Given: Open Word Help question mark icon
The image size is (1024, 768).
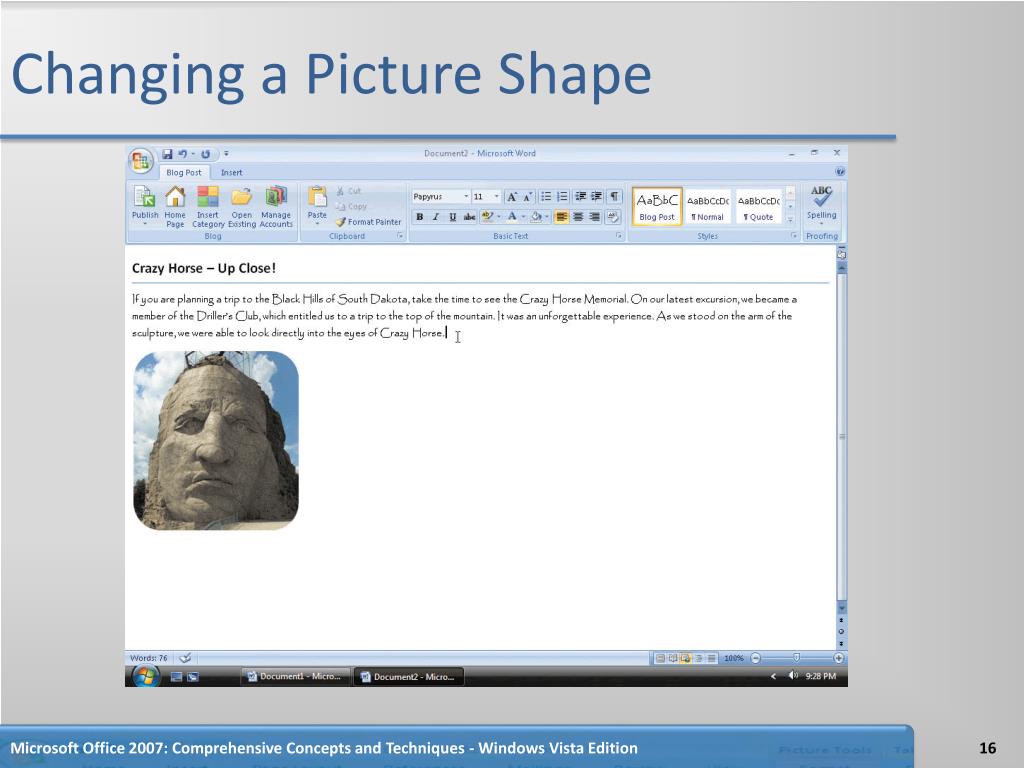Looking at the screenshot, I should tap(840, 172).
